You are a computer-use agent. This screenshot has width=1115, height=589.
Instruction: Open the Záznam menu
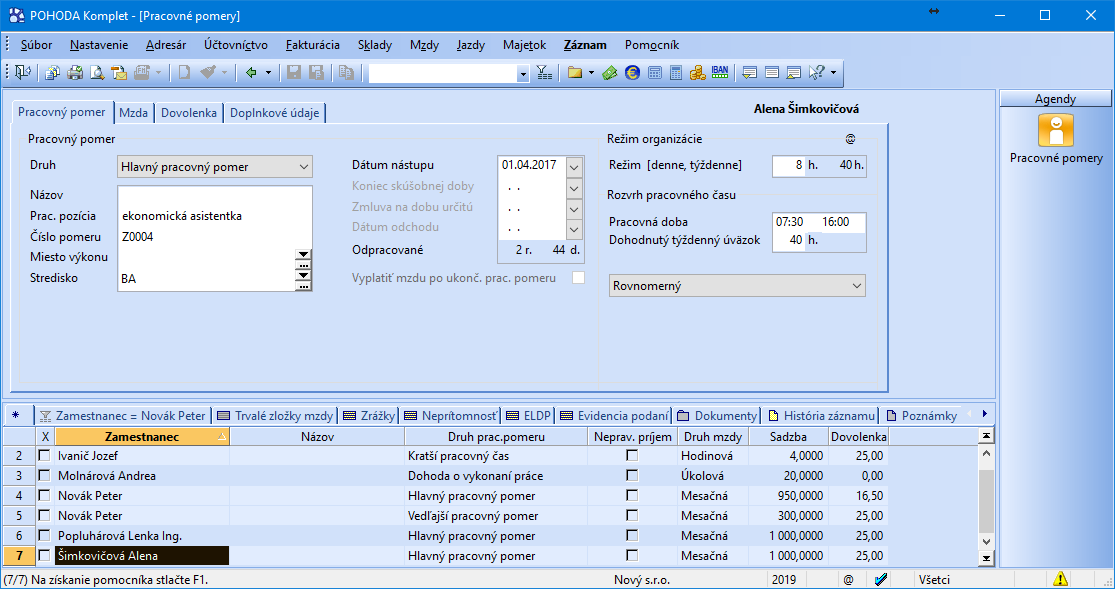click(585, 45)
